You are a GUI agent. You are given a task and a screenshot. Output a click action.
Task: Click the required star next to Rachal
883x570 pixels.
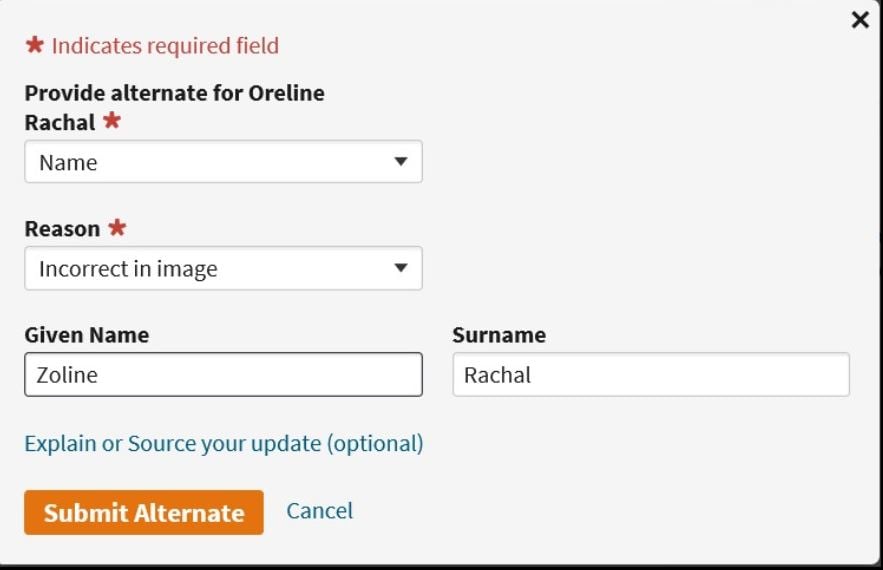pyautogui.click(x=112, y=119)
